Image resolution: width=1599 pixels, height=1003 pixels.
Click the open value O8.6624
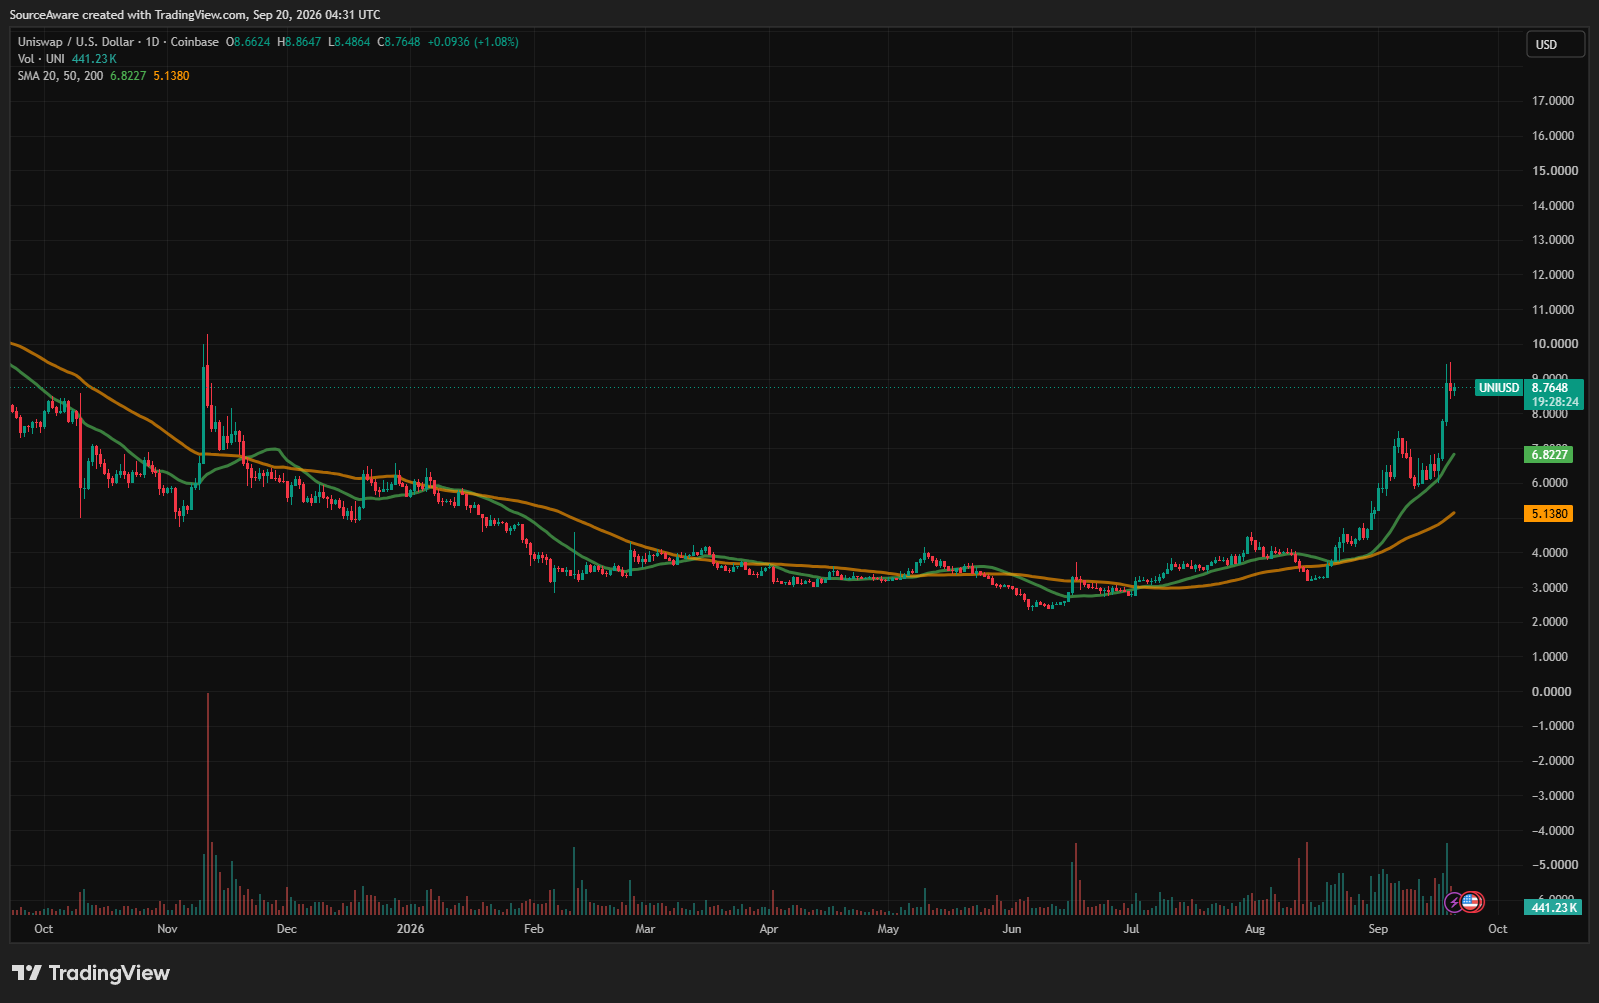click(x=248, y=42)
